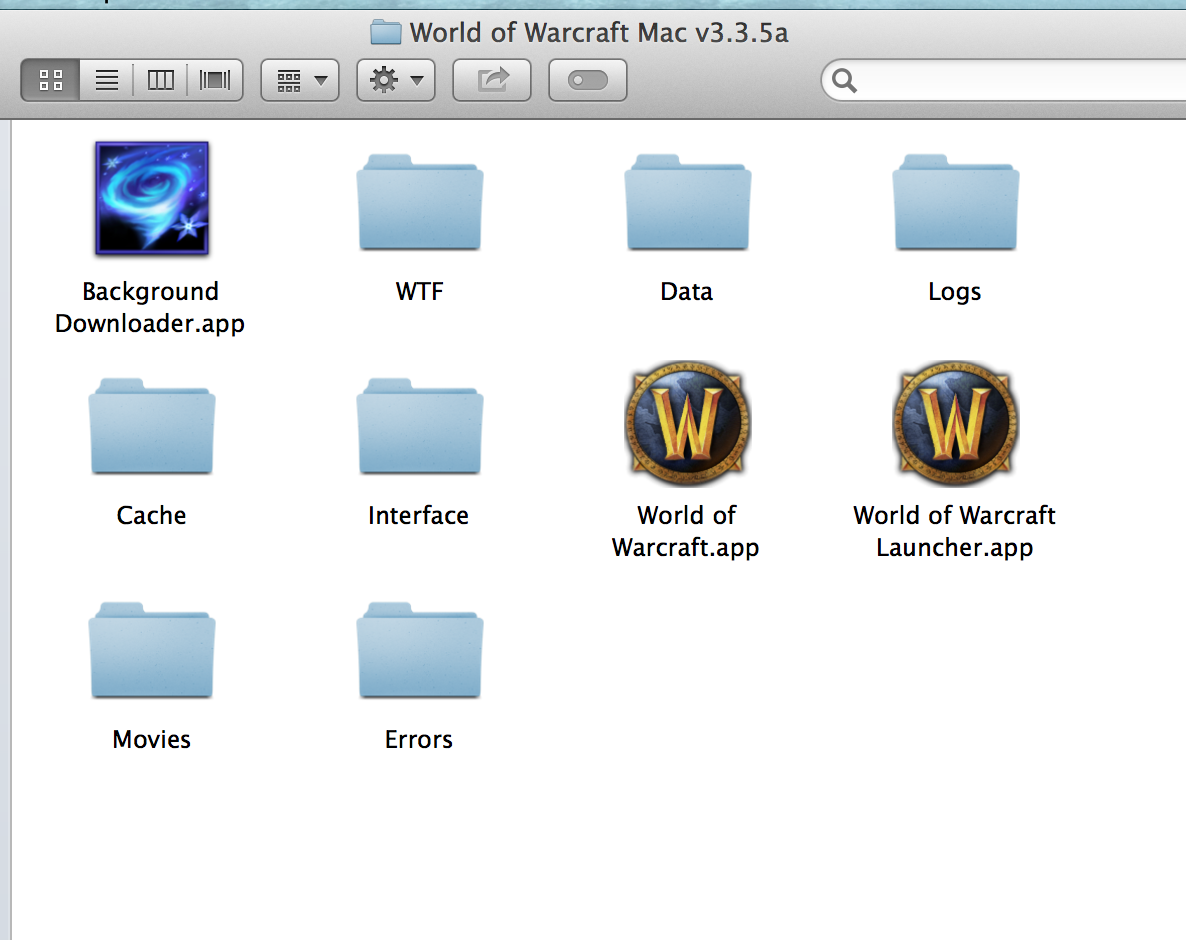Click the 'Data' folder name label
Image resolution: width=1186 pixels, height=940 pixels.
(x=687, y=291)
